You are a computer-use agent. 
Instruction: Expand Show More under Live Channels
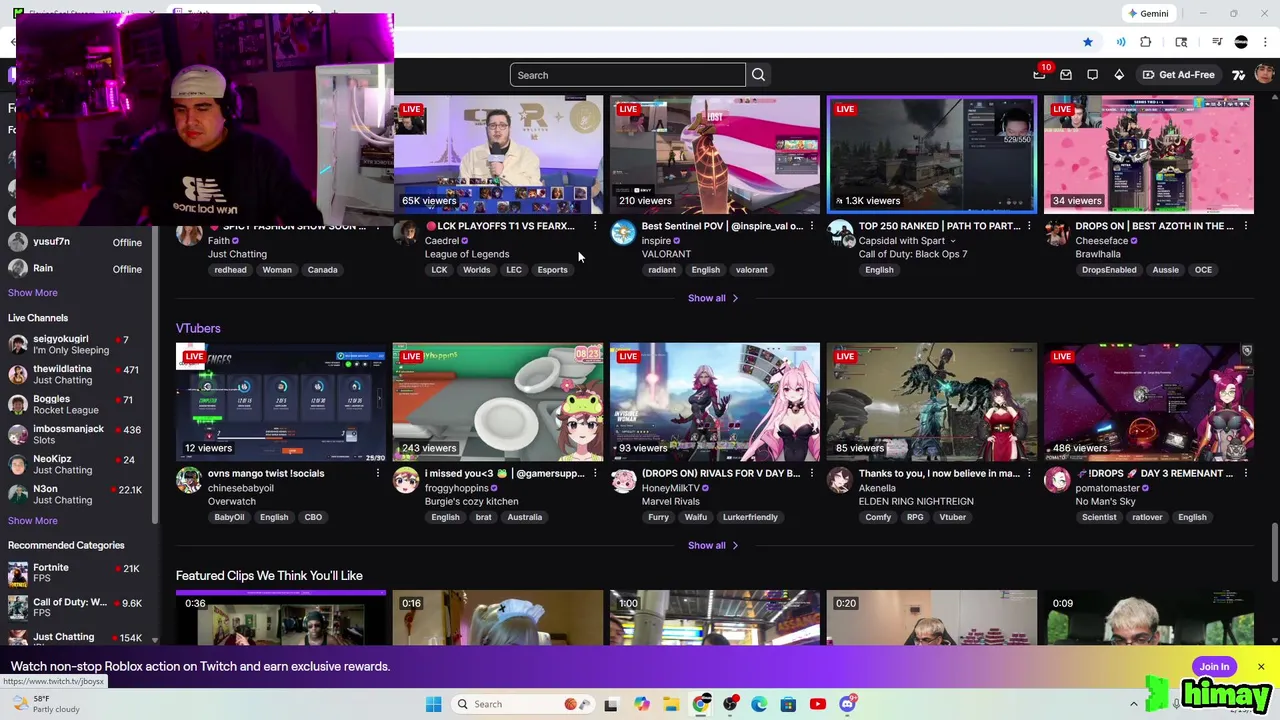tap(33, 520)
